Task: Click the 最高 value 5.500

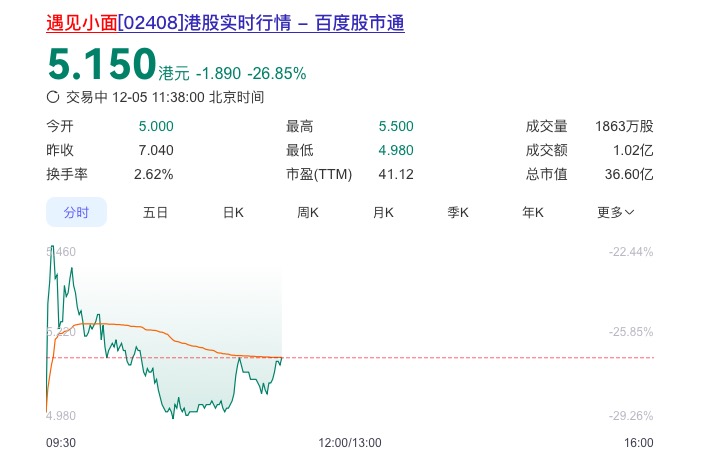Action: point(395,126)
